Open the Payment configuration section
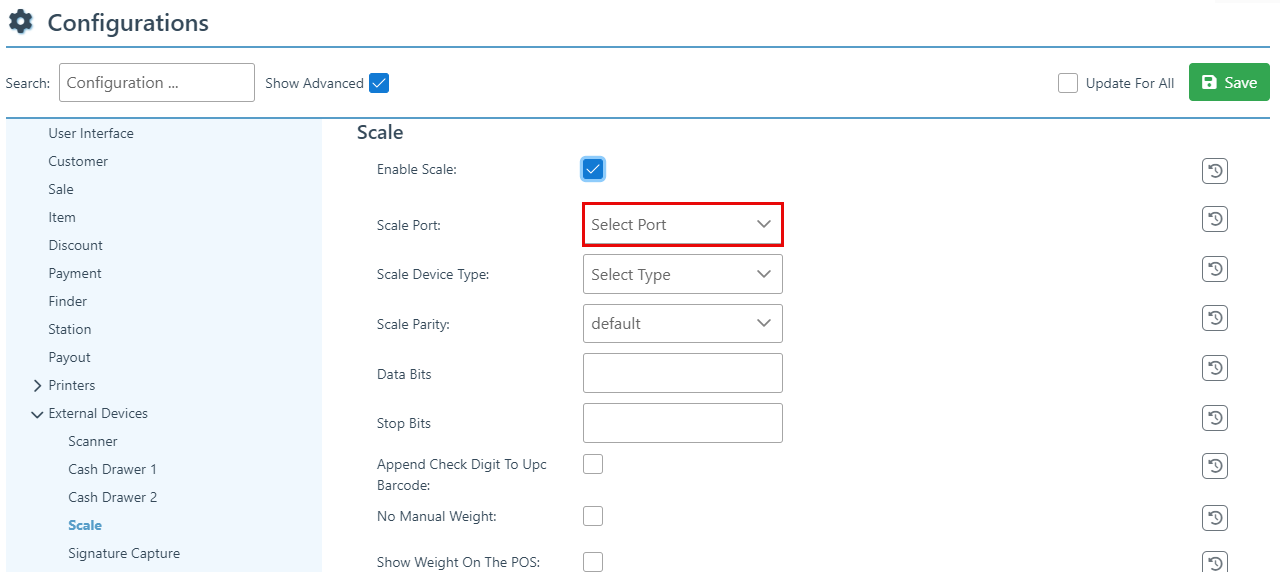Viewport: 1280px width, 572px height. pyautogui.click(x=75, y=273)
